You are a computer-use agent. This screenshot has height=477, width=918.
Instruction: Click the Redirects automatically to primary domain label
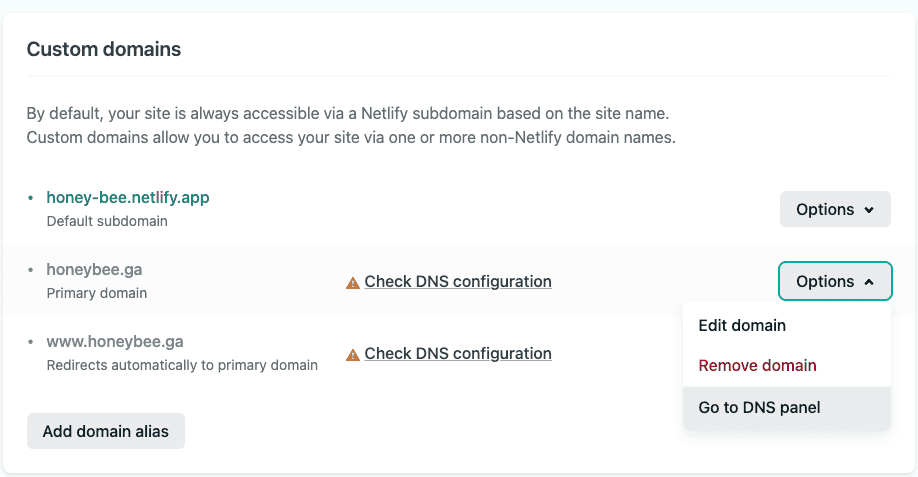pos(182,366)
